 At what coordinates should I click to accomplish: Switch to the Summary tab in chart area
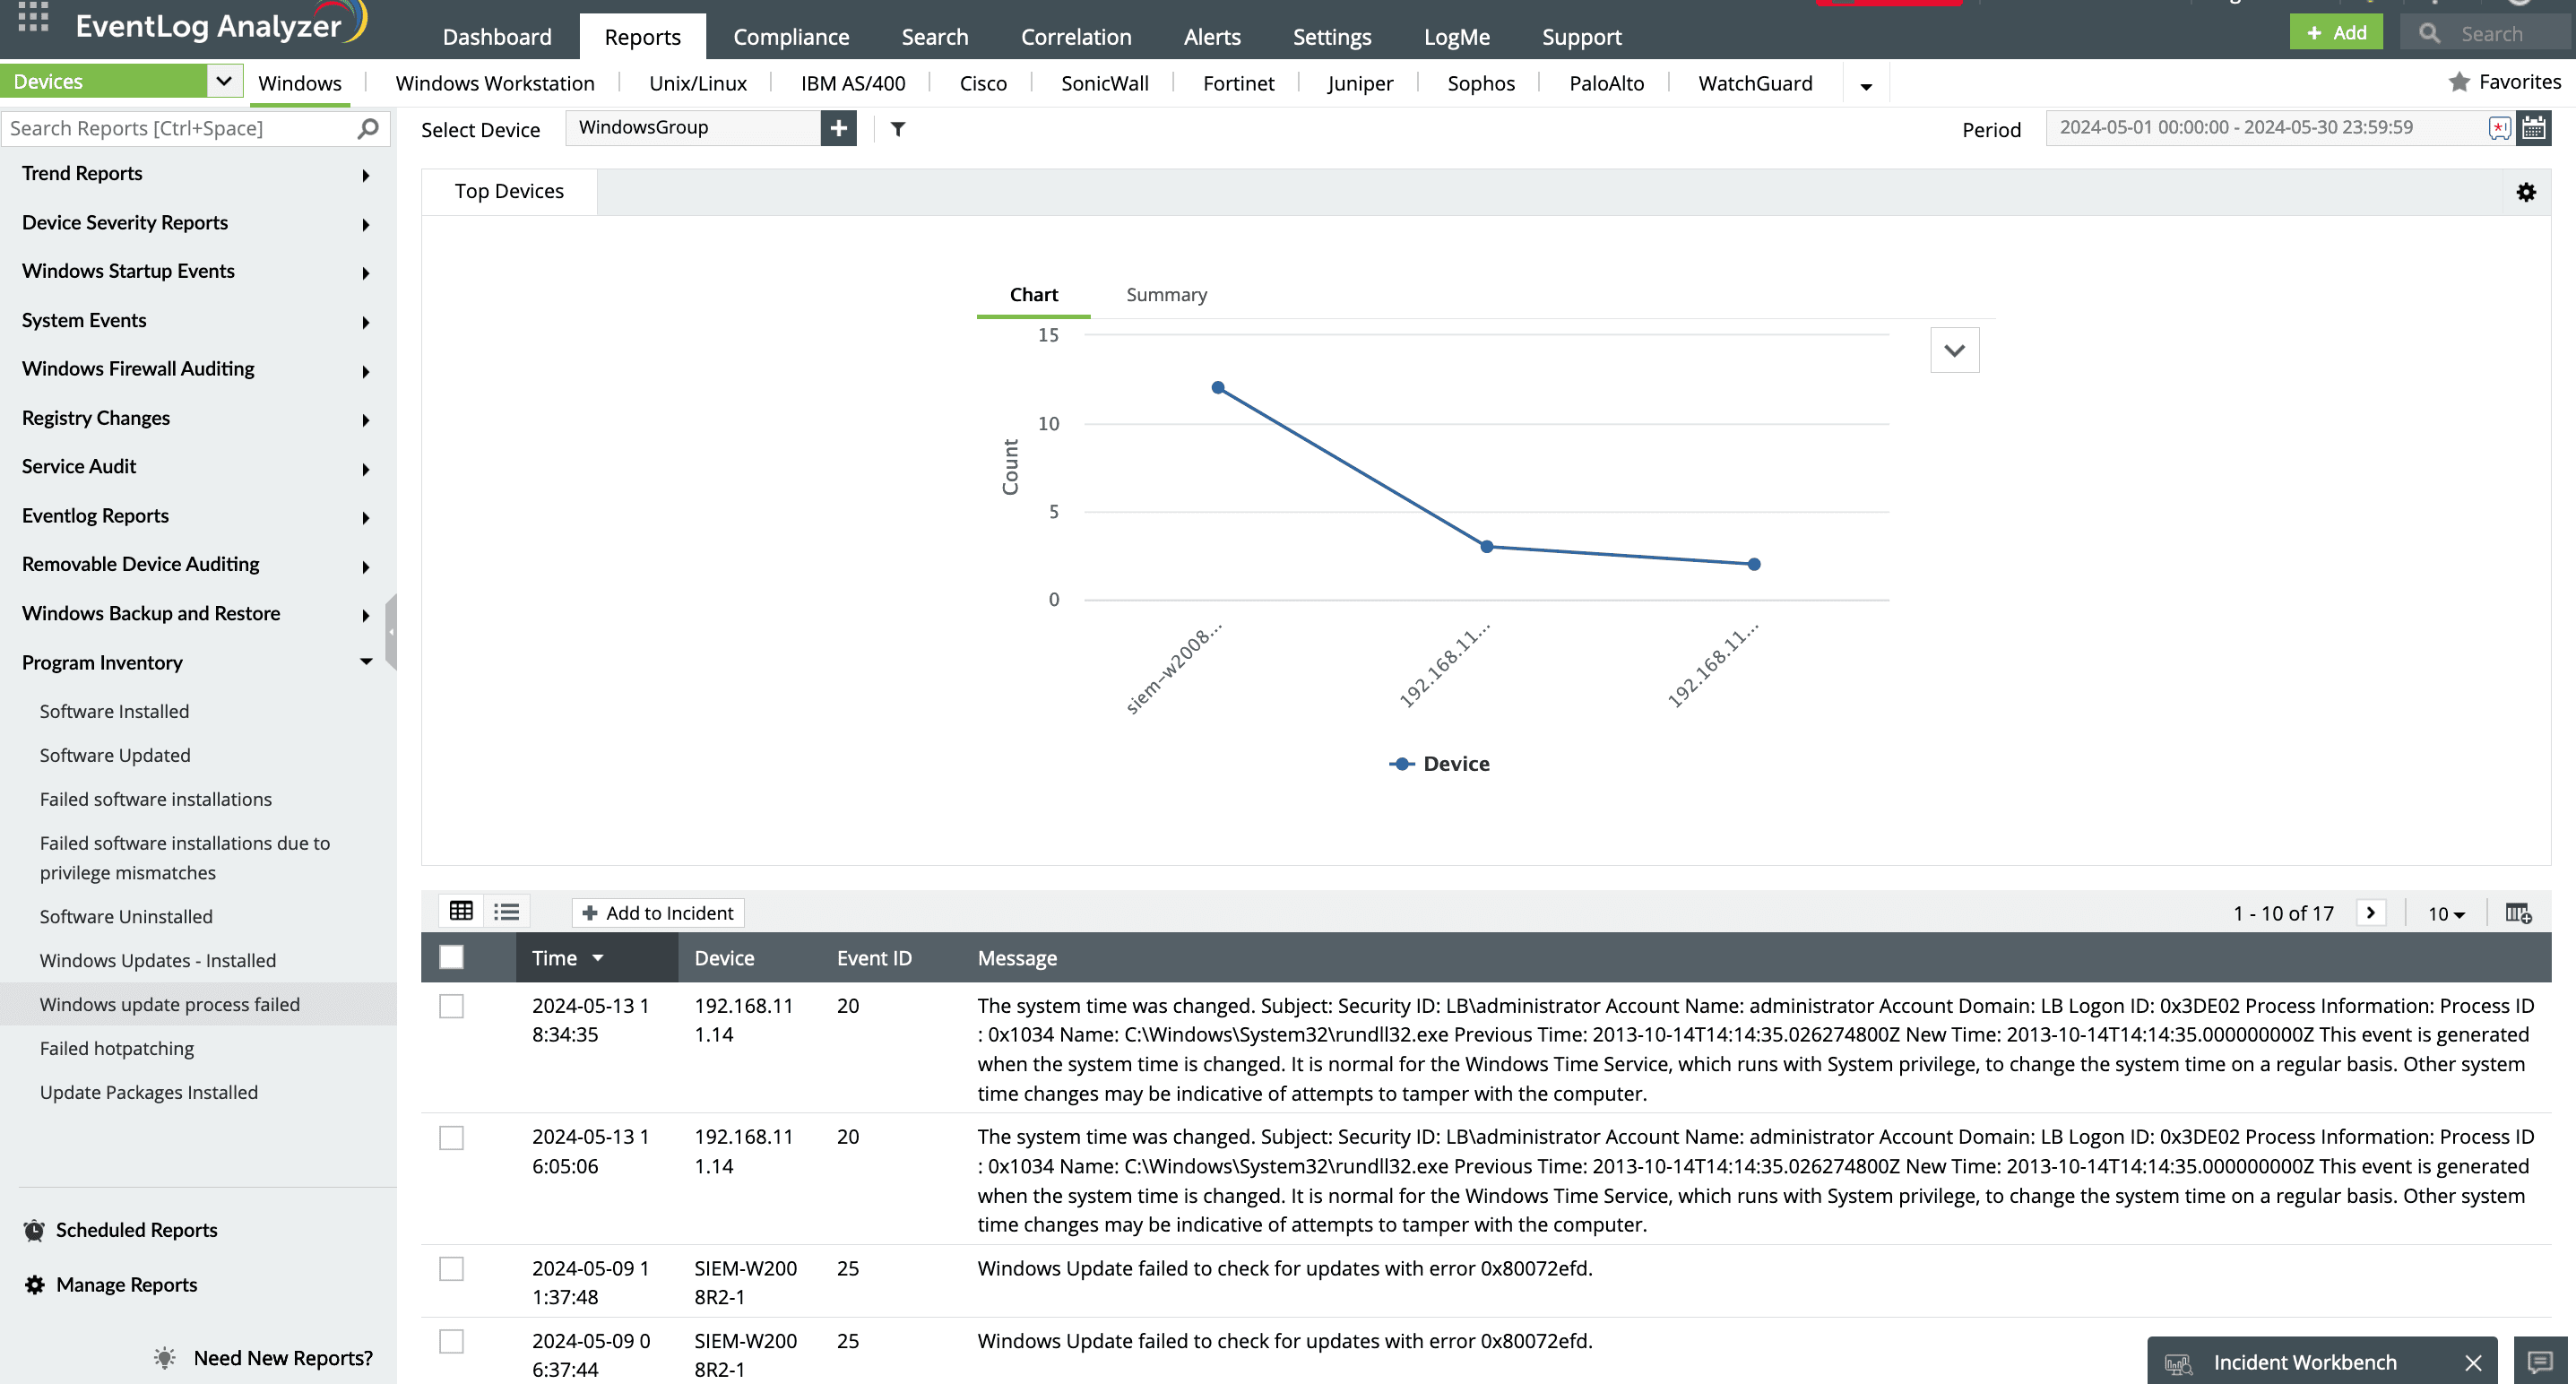coord(1167,293)
